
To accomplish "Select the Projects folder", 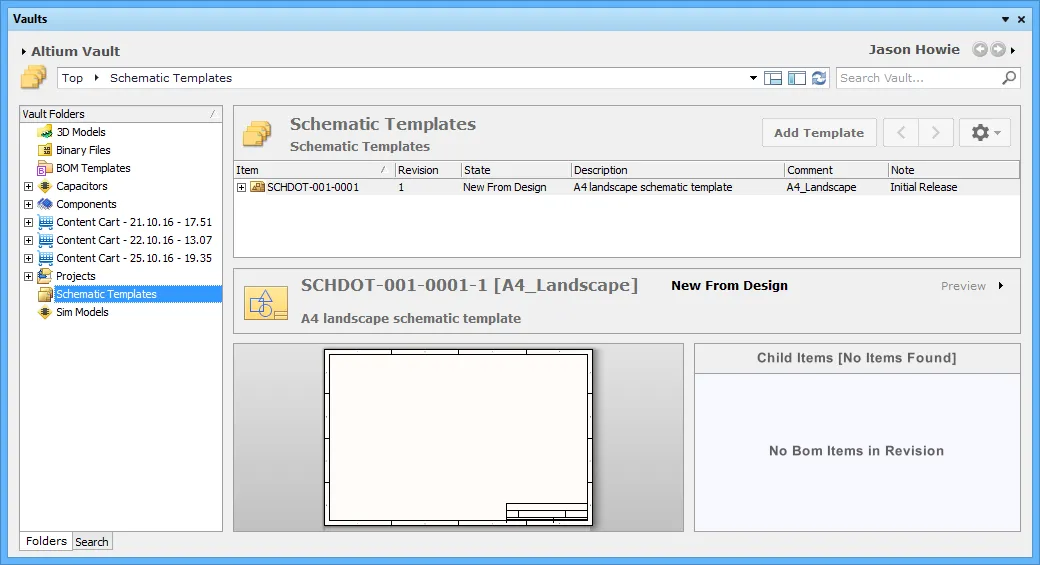I will pyautogui.click(x=76, y=275).
